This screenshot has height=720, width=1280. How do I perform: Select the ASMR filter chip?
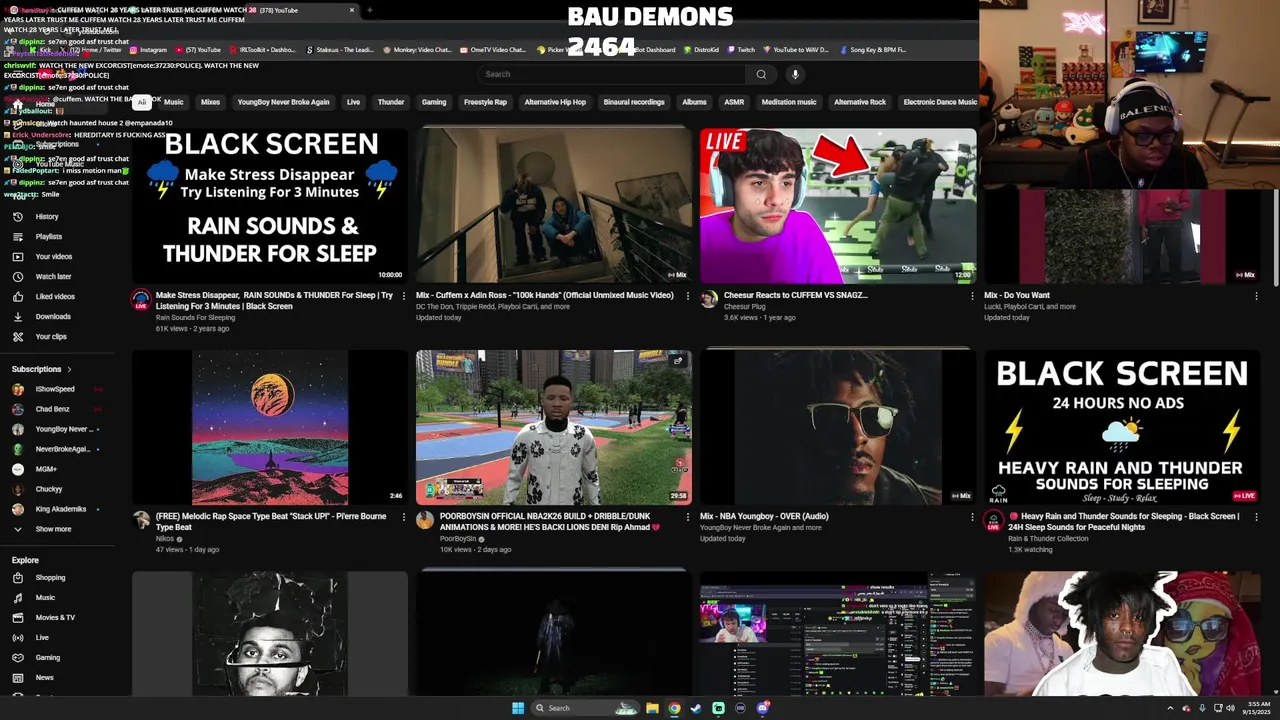tap(734, 102)
